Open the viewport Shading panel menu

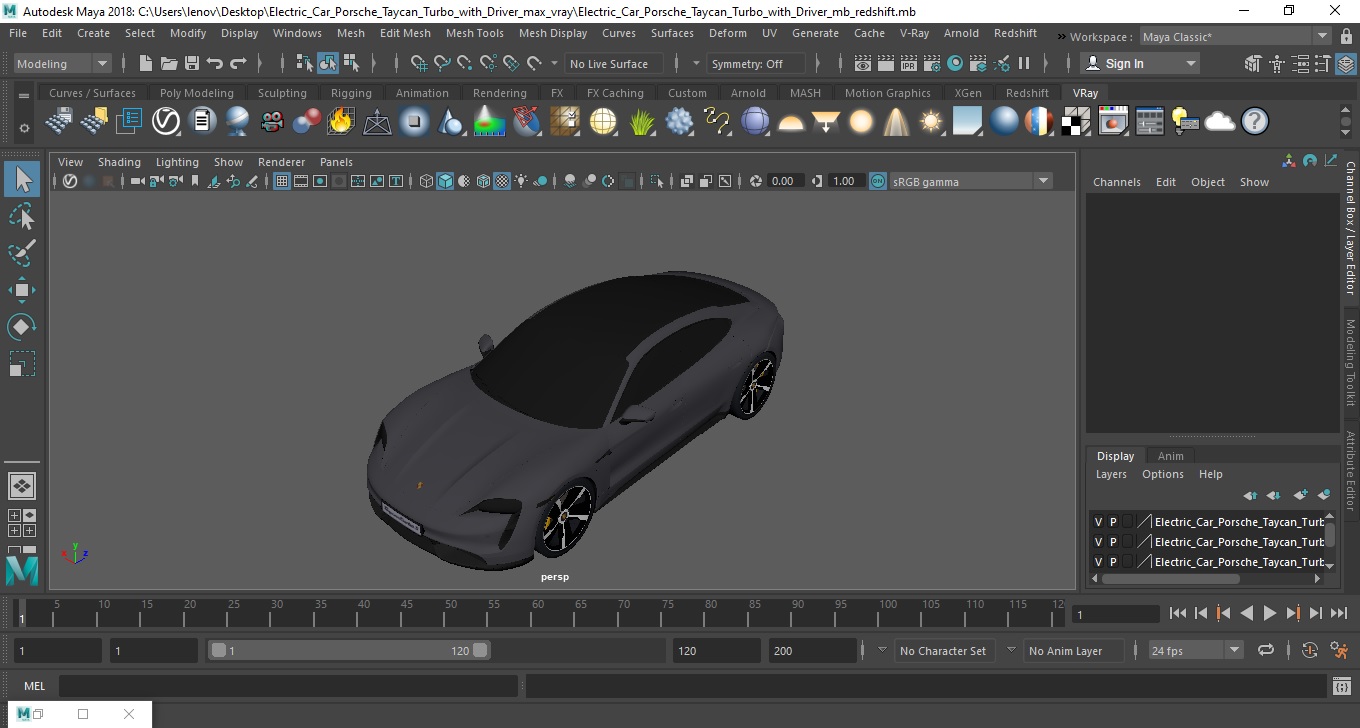[x=119, y=162]
